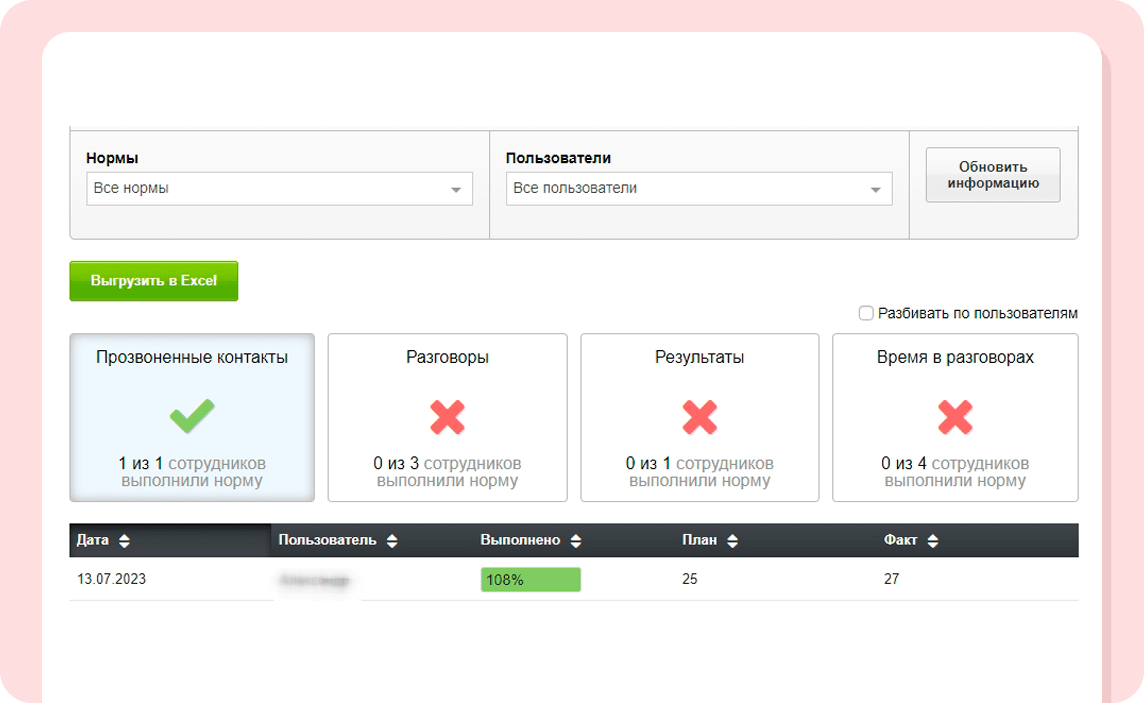Image resolution: width=1144 pixels, height=703 pixels.
Task: Click the Нормы field label
Action: 112,158
